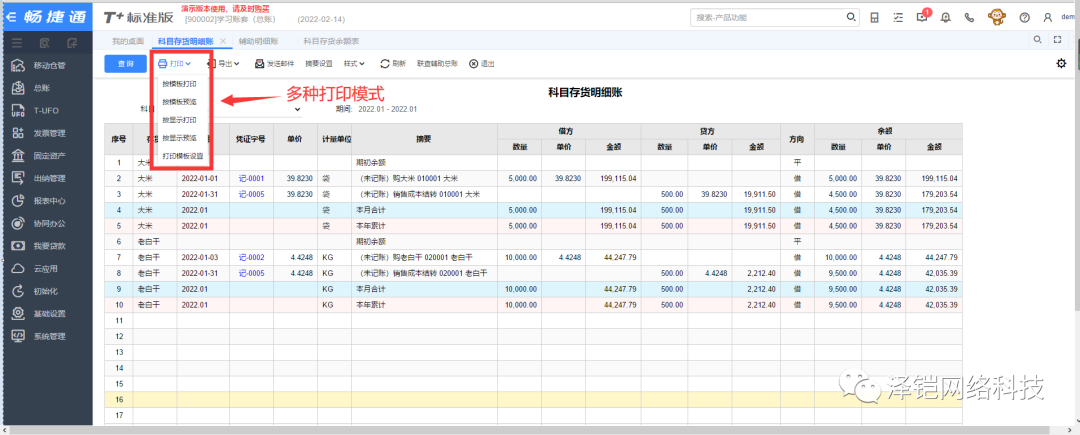Expand the 导出 export dropdown
The width and height of the screenshot is (1080, 435).
tap(224, 63)
